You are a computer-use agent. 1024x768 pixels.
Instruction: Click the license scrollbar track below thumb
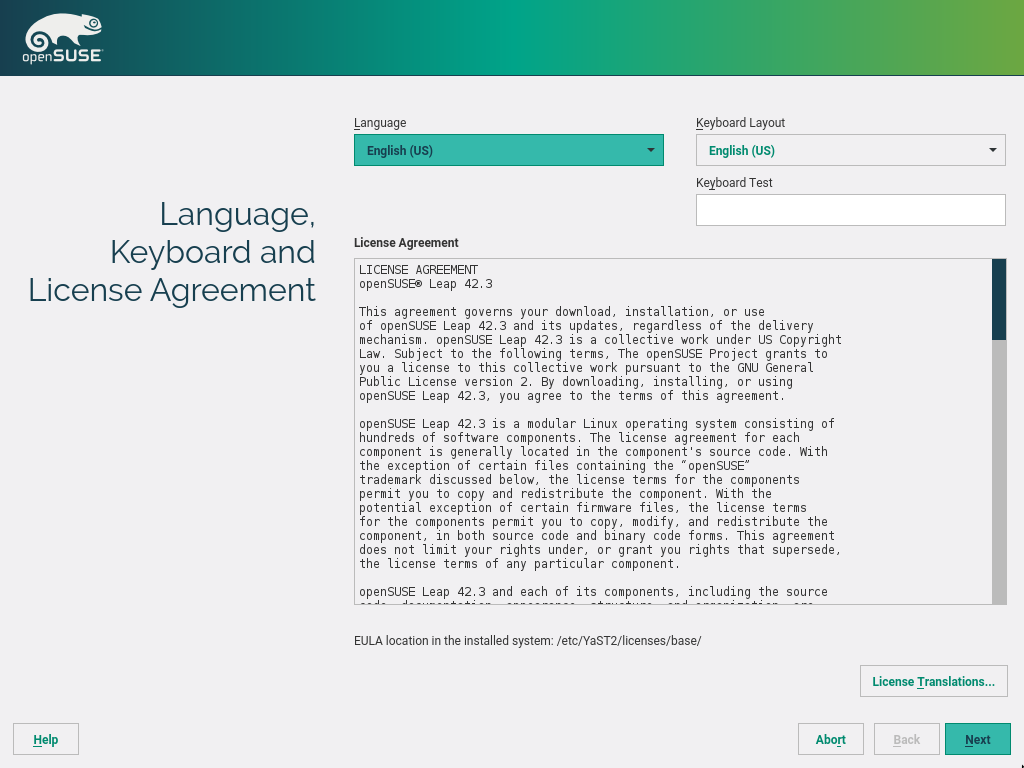[x=999, y=470]
